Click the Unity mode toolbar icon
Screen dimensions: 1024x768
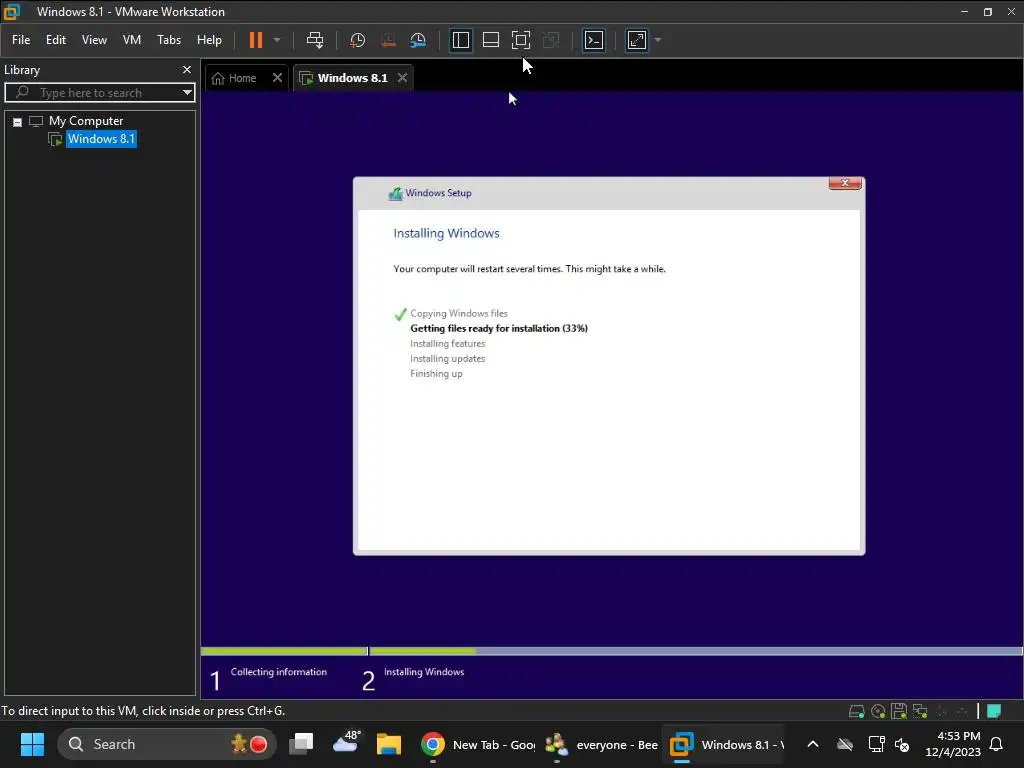click(551, 40)
